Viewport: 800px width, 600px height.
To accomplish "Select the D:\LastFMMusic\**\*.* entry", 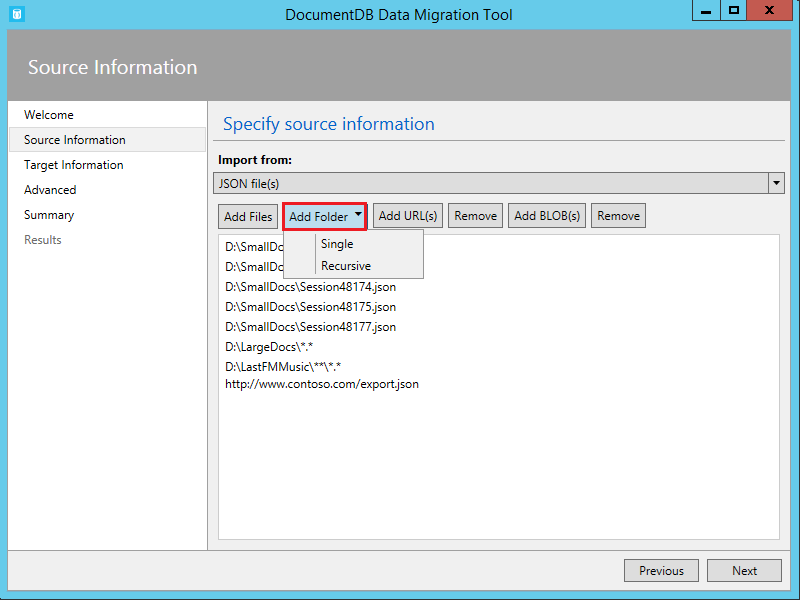I will coord(283,367).
